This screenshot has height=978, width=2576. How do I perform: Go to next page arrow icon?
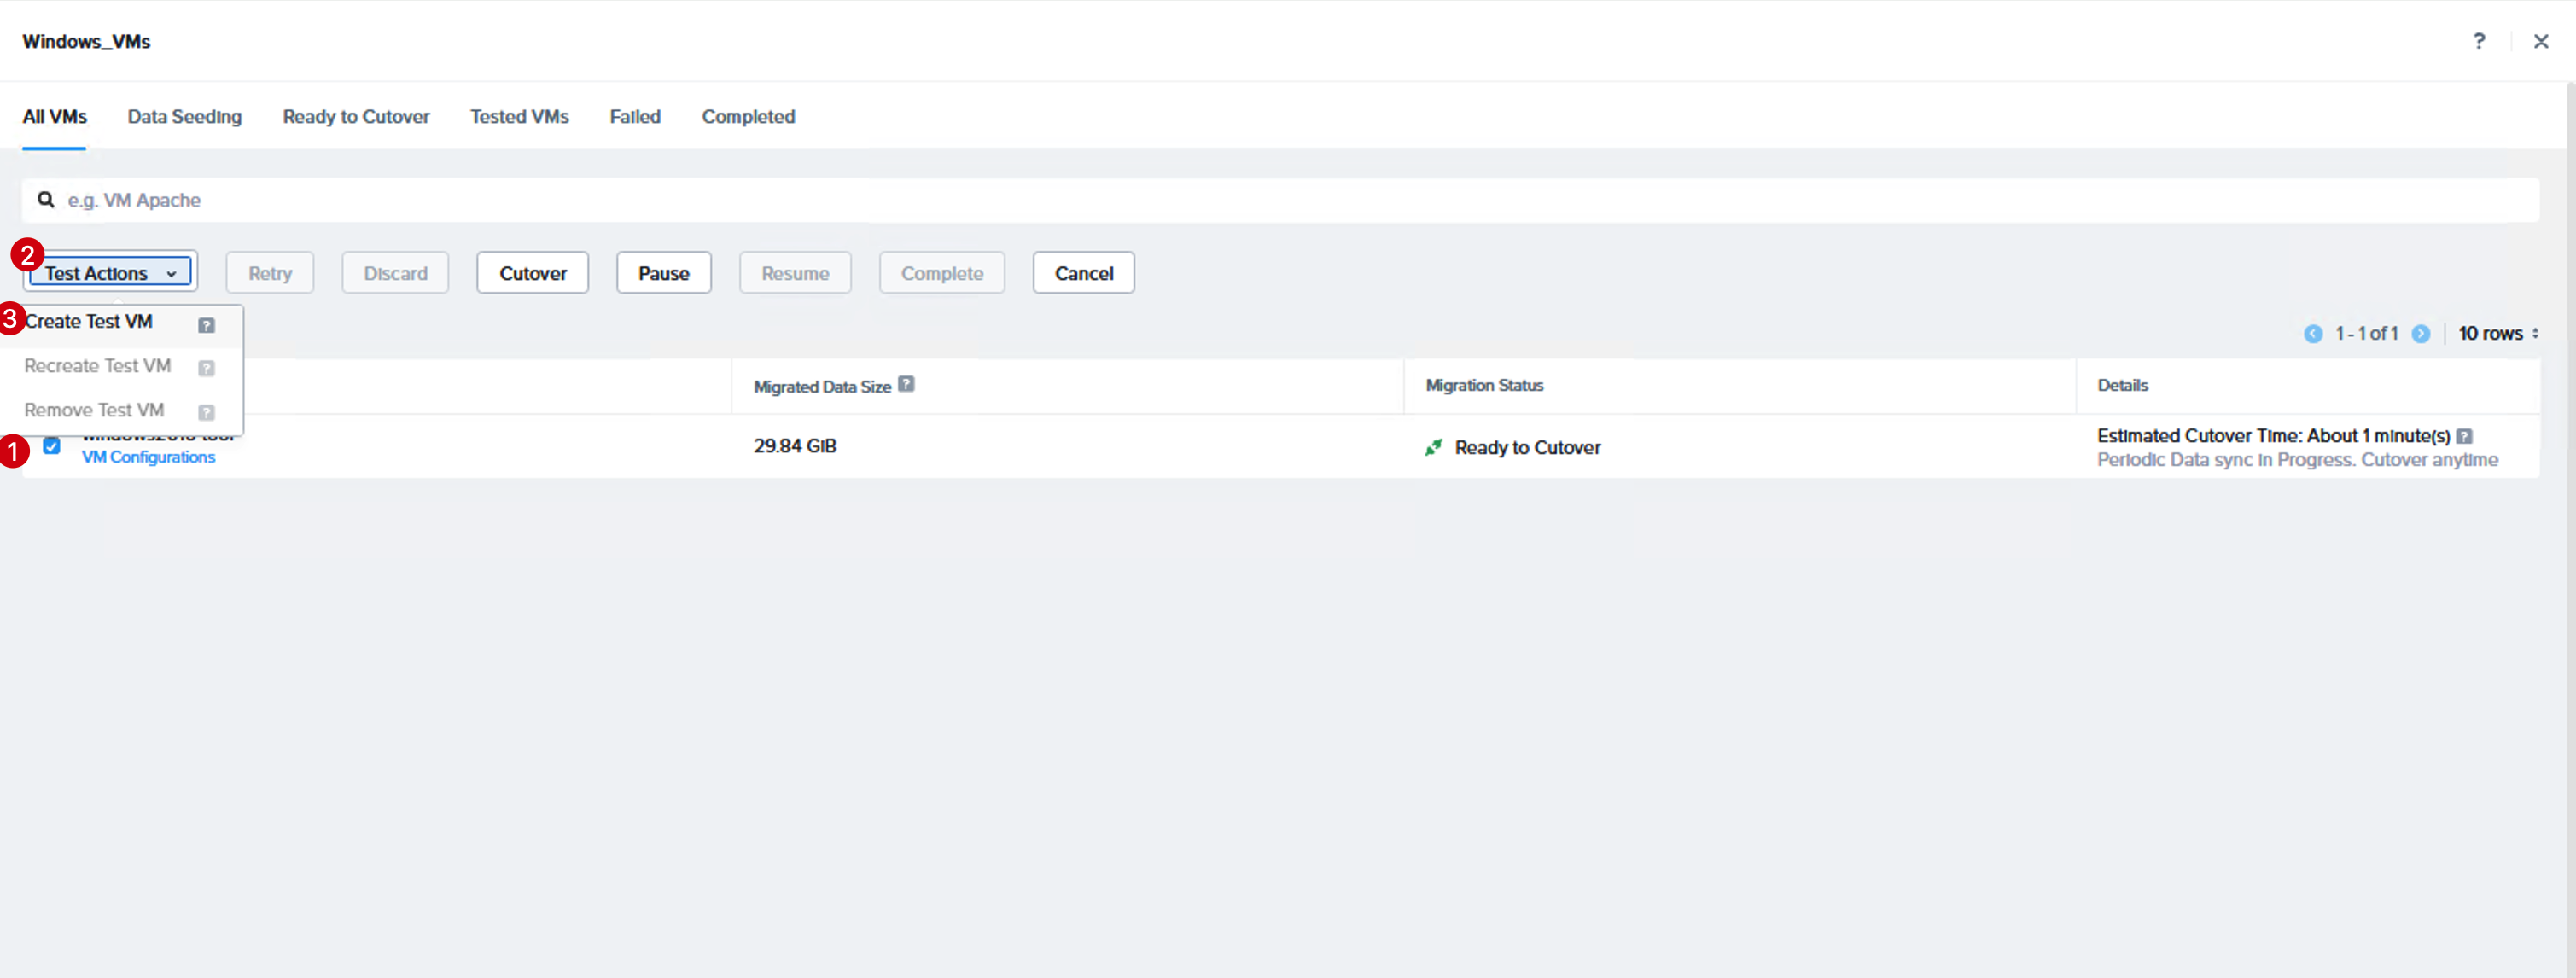(x=2421, y=334)
